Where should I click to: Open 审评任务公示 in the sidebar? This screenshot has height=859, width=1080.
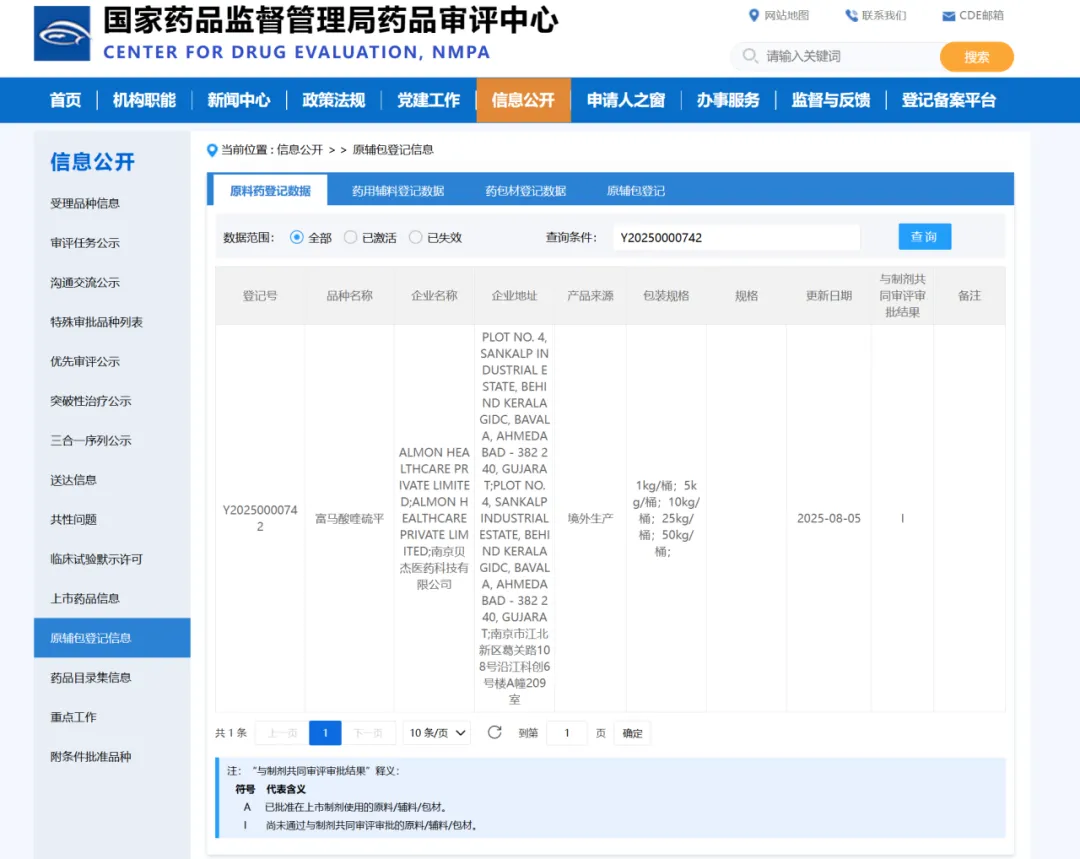pos(85,242)
